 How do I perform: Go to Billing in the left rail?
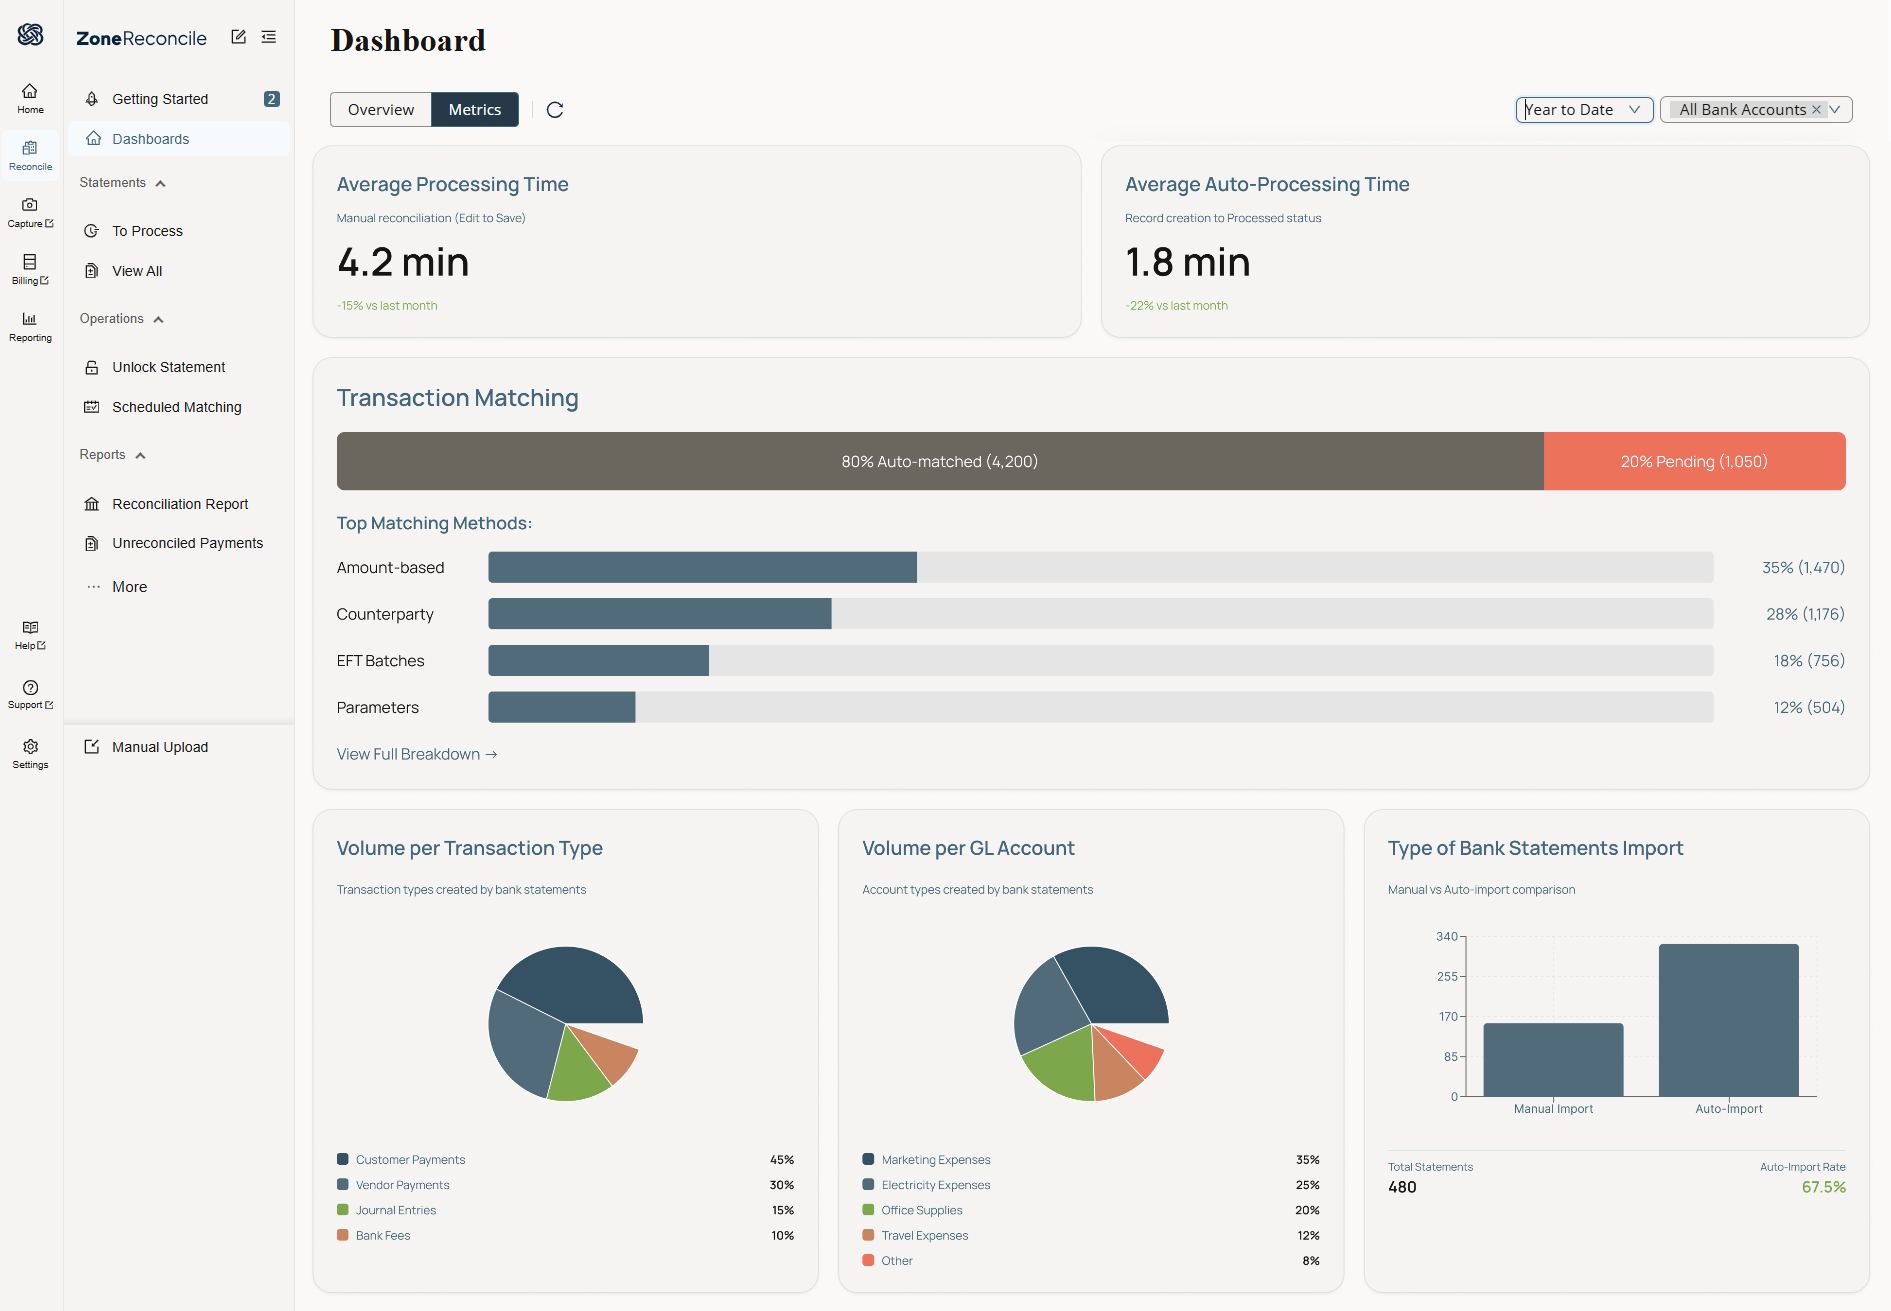coord(30,269)
